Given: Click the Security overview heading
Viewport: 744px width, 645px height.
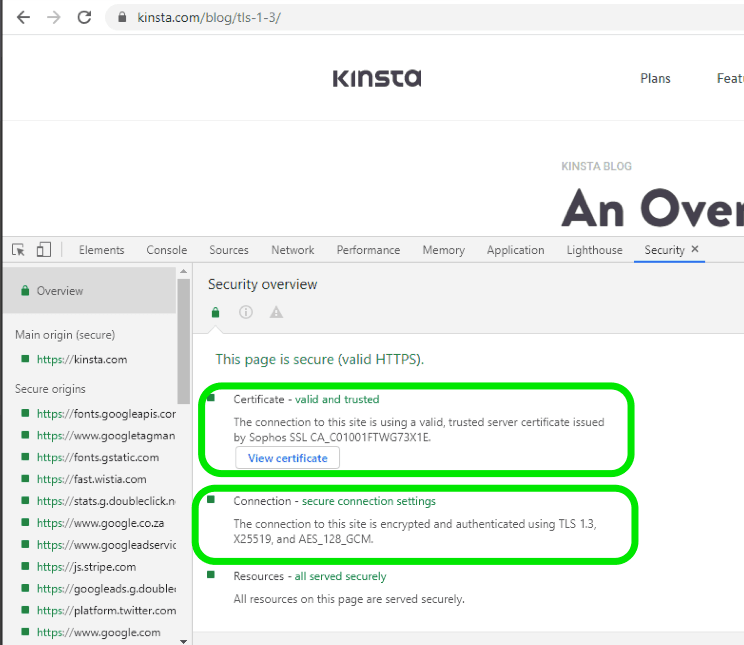Looking at the screenshot, I should coord(262,284).
